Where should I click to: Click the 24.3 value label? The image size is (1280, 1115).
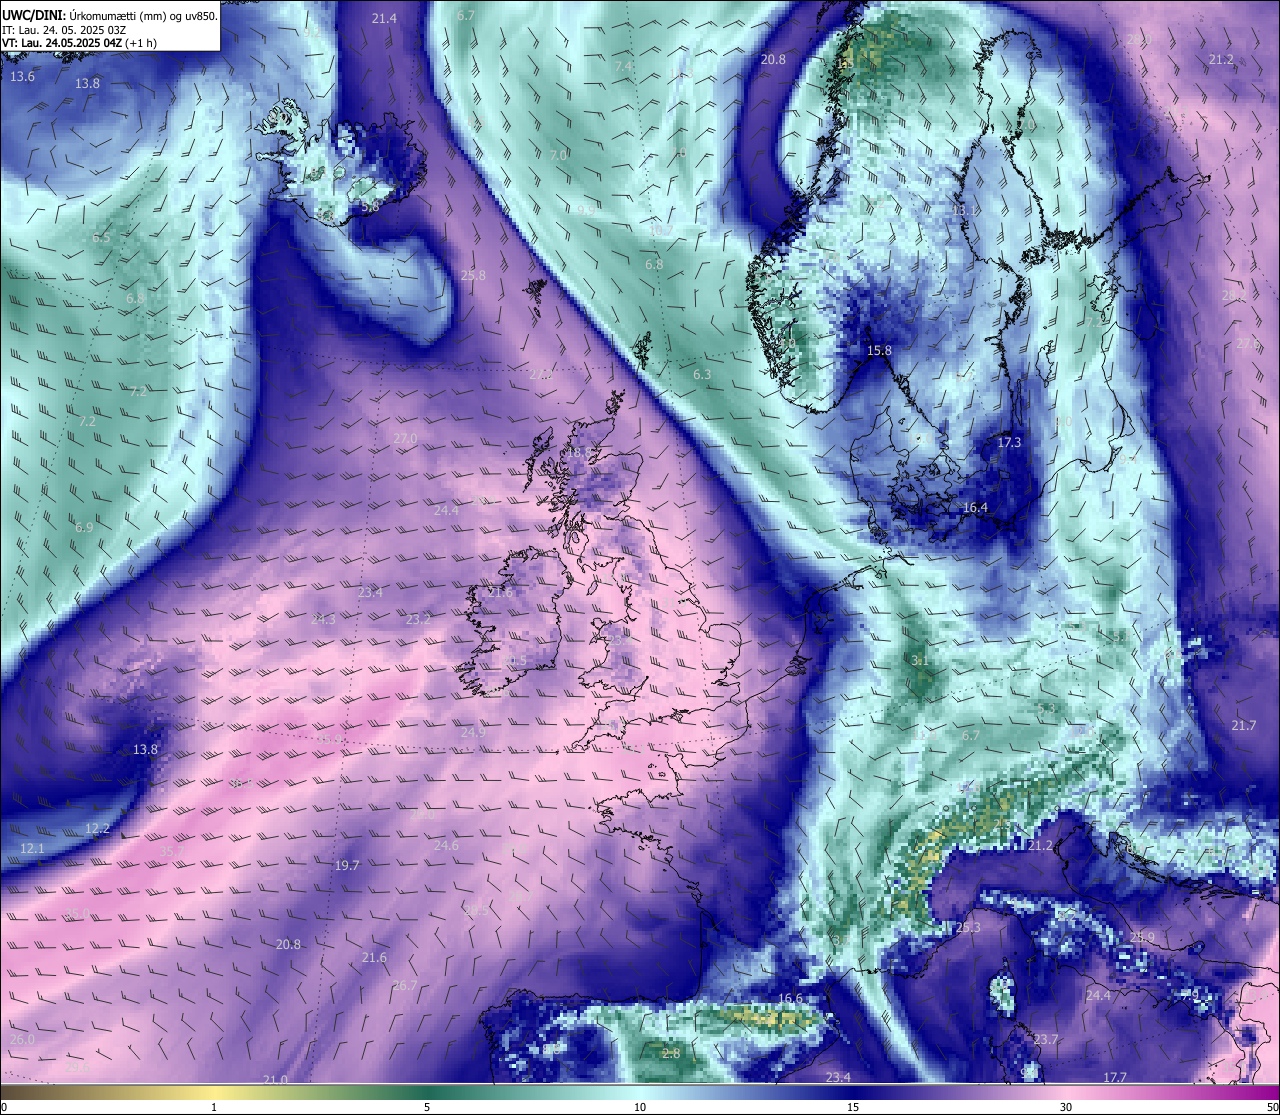pyautogui.click(x=323, y=620)
